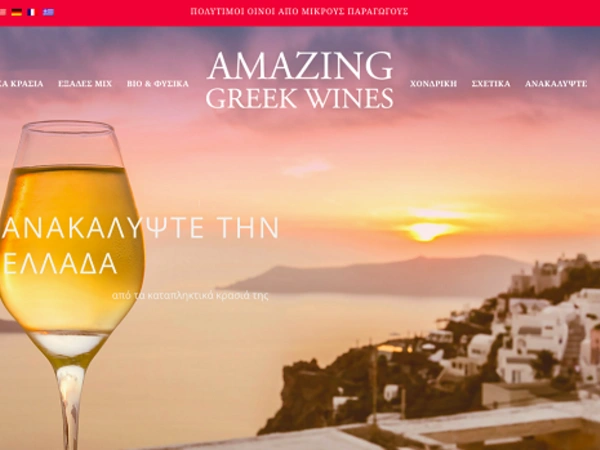Select the Greek flag language option
600x450 pixels.
point(48,12)
